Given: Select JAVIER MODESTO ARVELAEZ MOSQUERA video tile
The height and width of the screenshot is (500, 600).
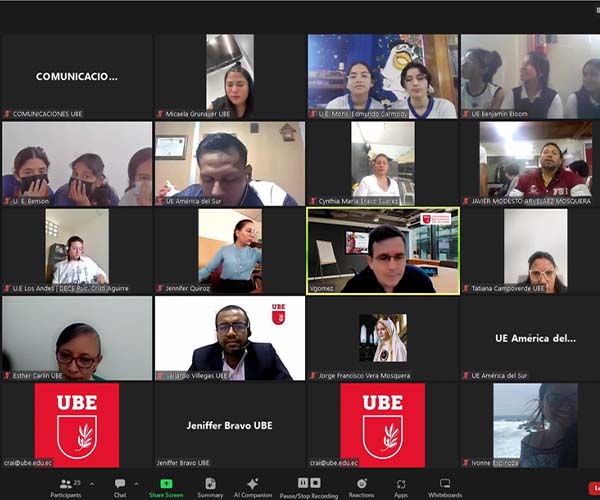Looking at the screenshot, I should point(530,164).
